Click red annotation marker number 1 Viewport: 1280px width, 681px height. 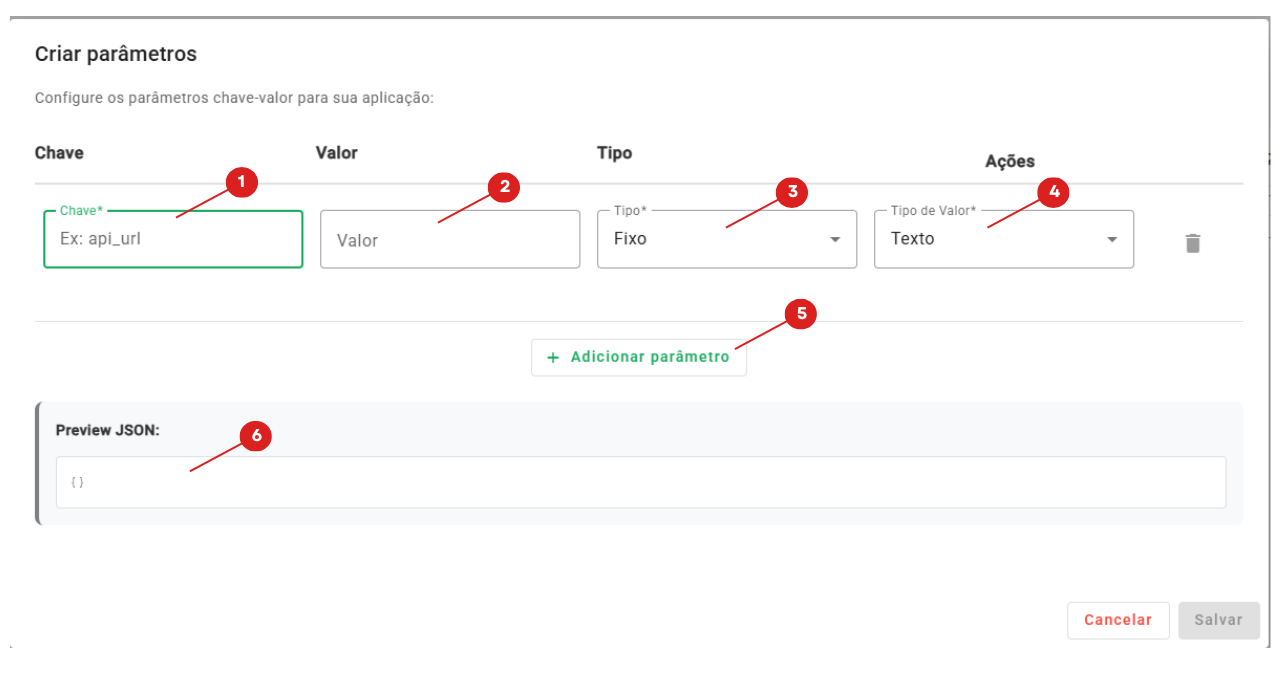[241, 183]
